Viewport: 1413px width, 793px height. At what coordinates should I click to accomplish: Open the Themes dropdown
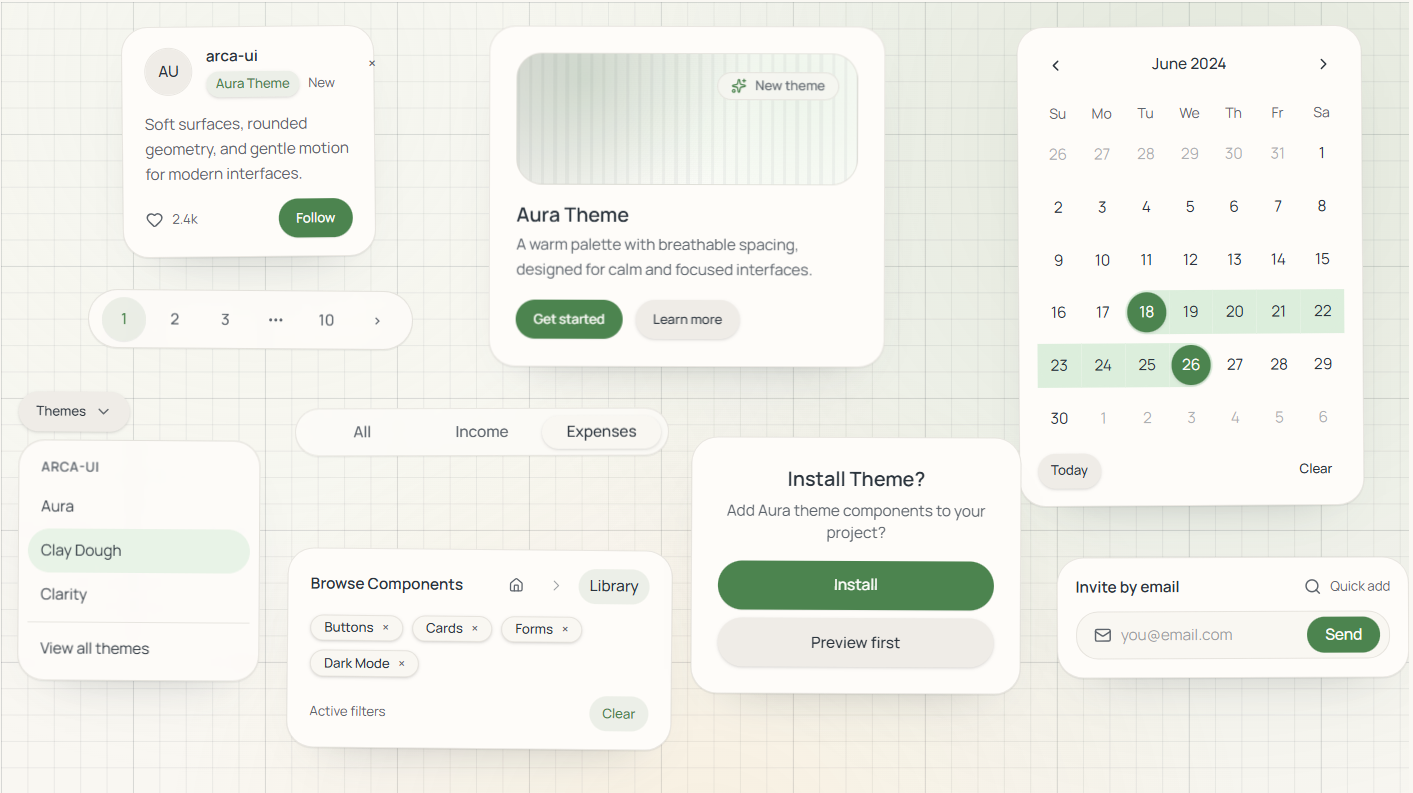click(x=73, y=411)
